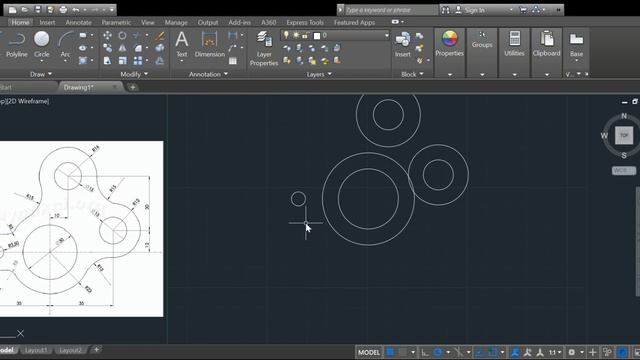Click the Move tool in Modify panel
Screen dimensions: 640x360
[x=107, y=36]
